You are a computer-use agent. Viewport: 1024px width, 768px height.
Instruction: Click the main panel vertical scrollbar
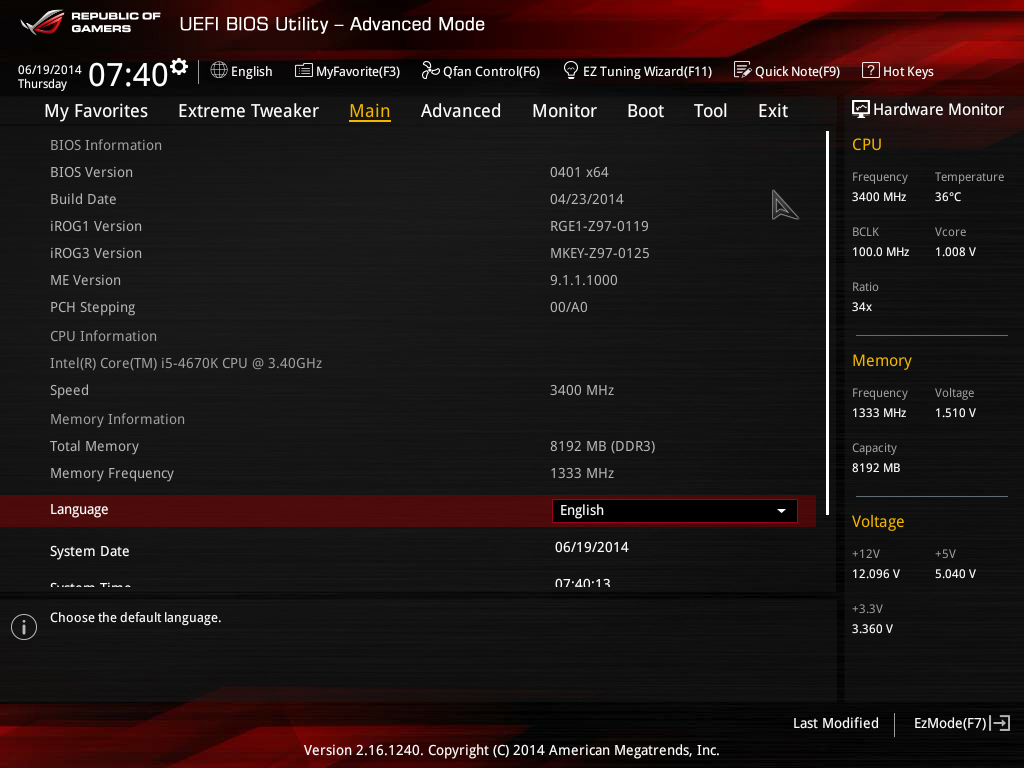point(827,323)
